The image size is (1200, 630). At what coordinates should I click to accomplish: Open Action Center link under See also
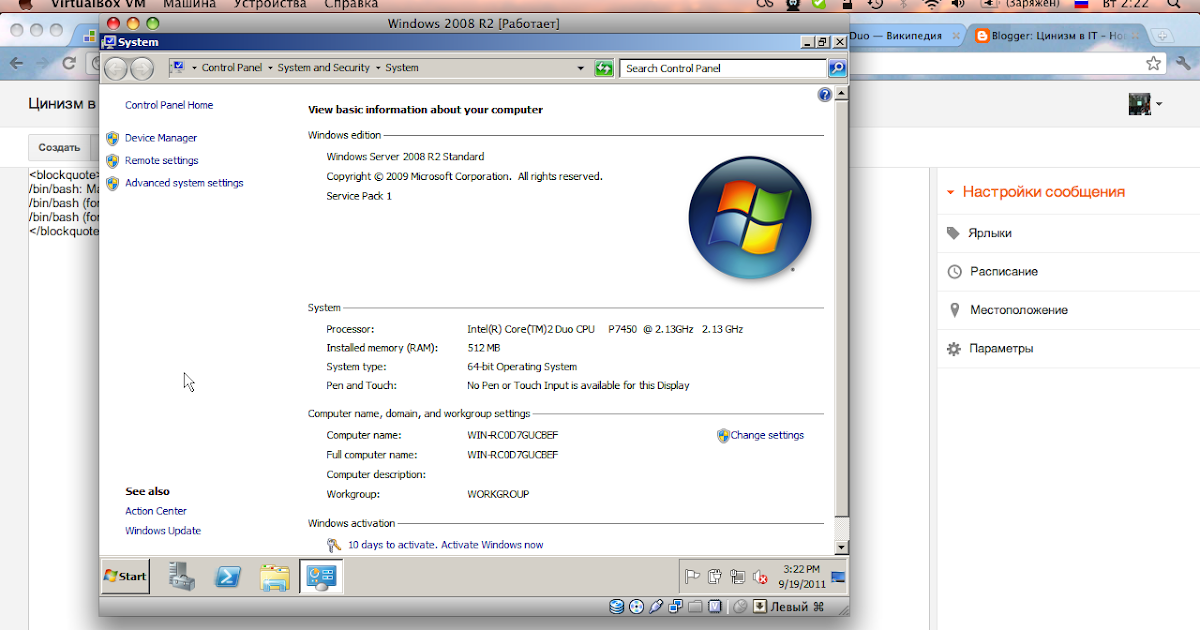(156, 511)
